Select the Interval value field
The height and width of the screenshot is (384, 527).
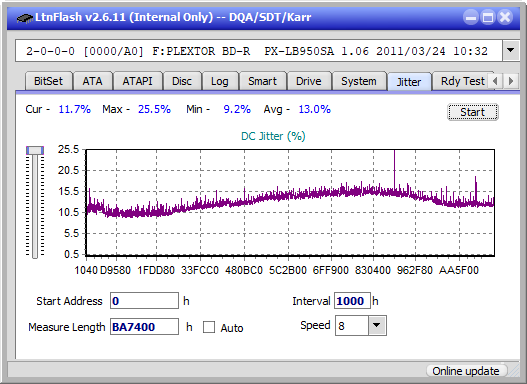pos(352,301)
